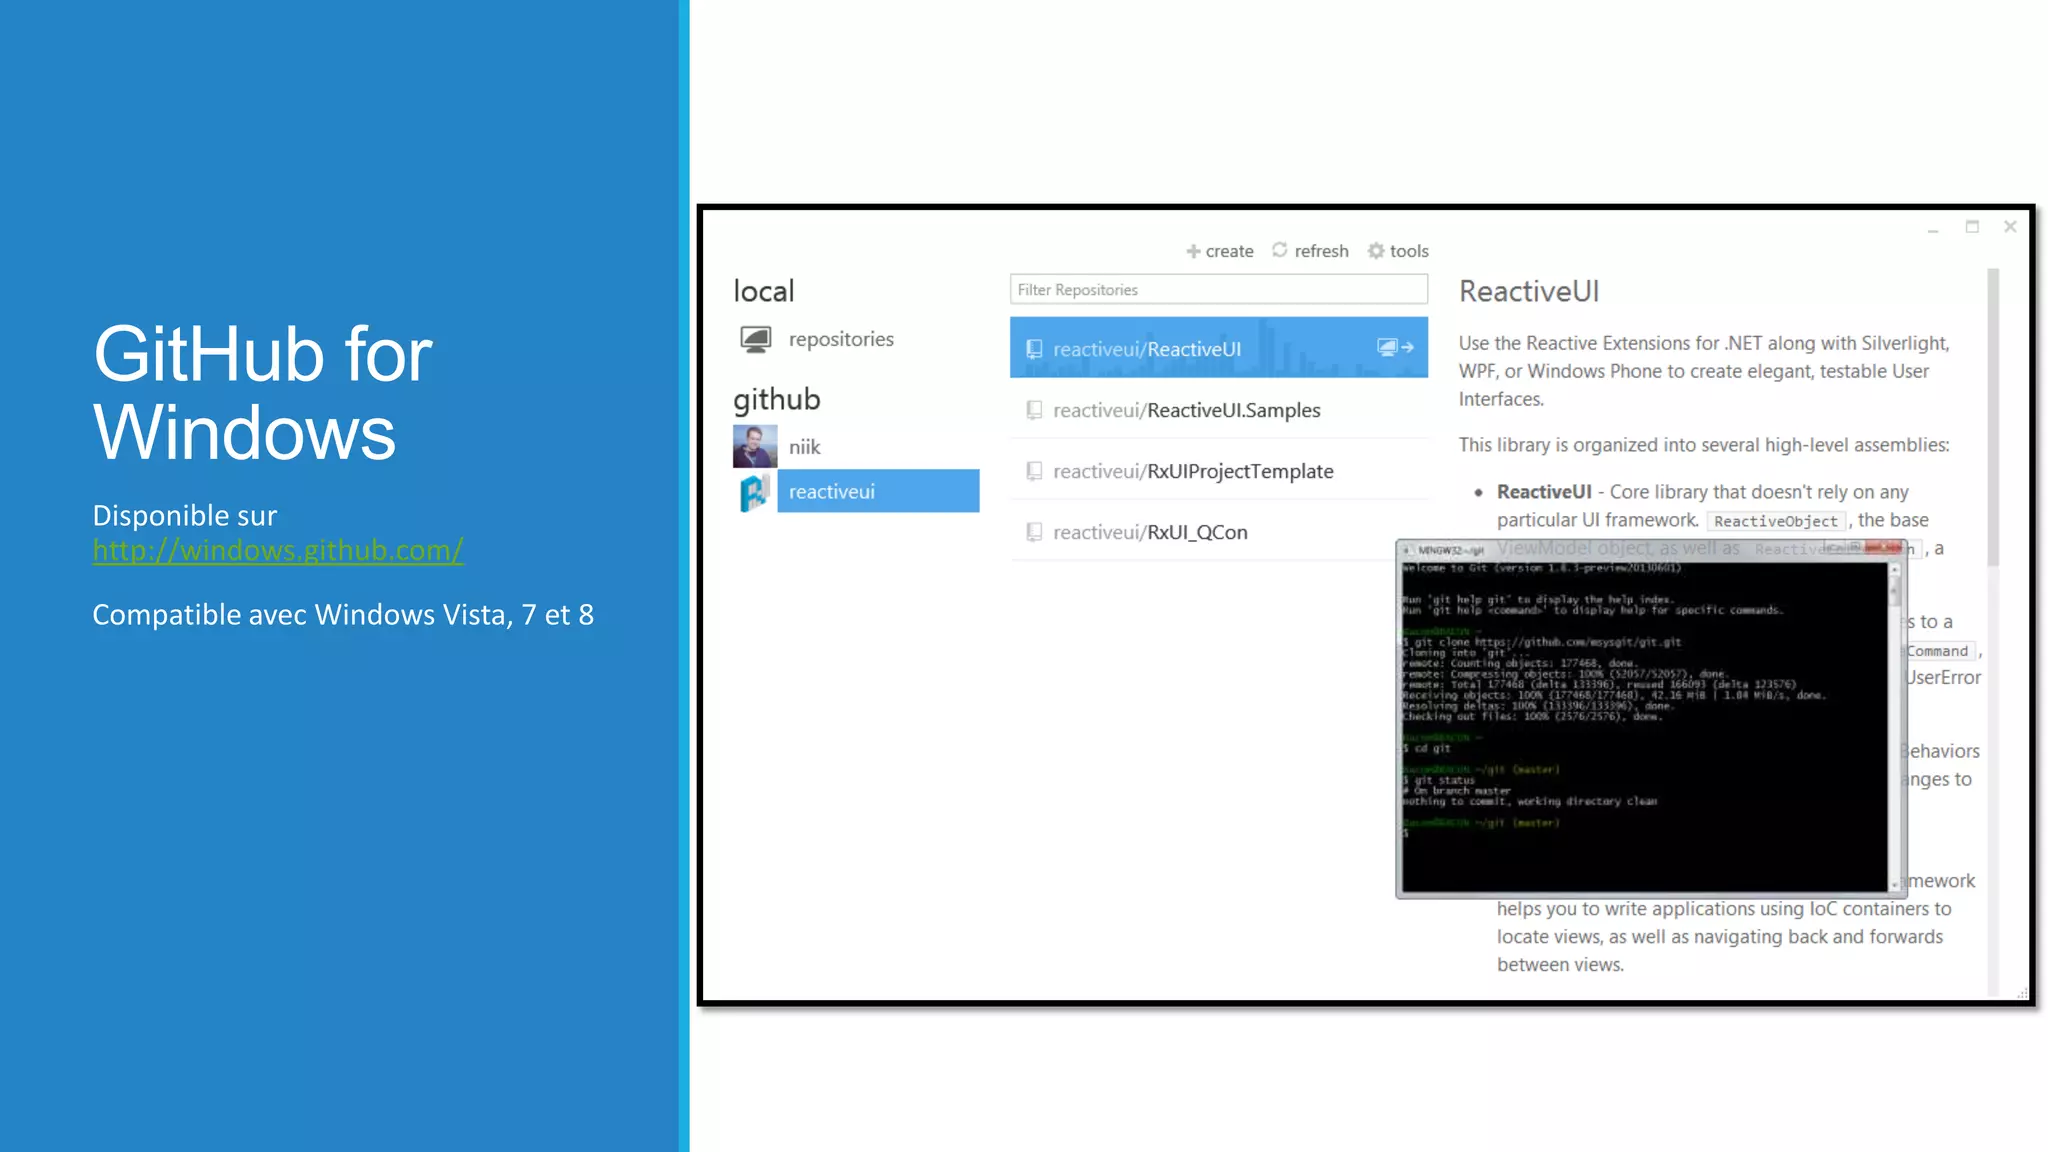Open the tools gear icon

click(x=1376, y=251)
